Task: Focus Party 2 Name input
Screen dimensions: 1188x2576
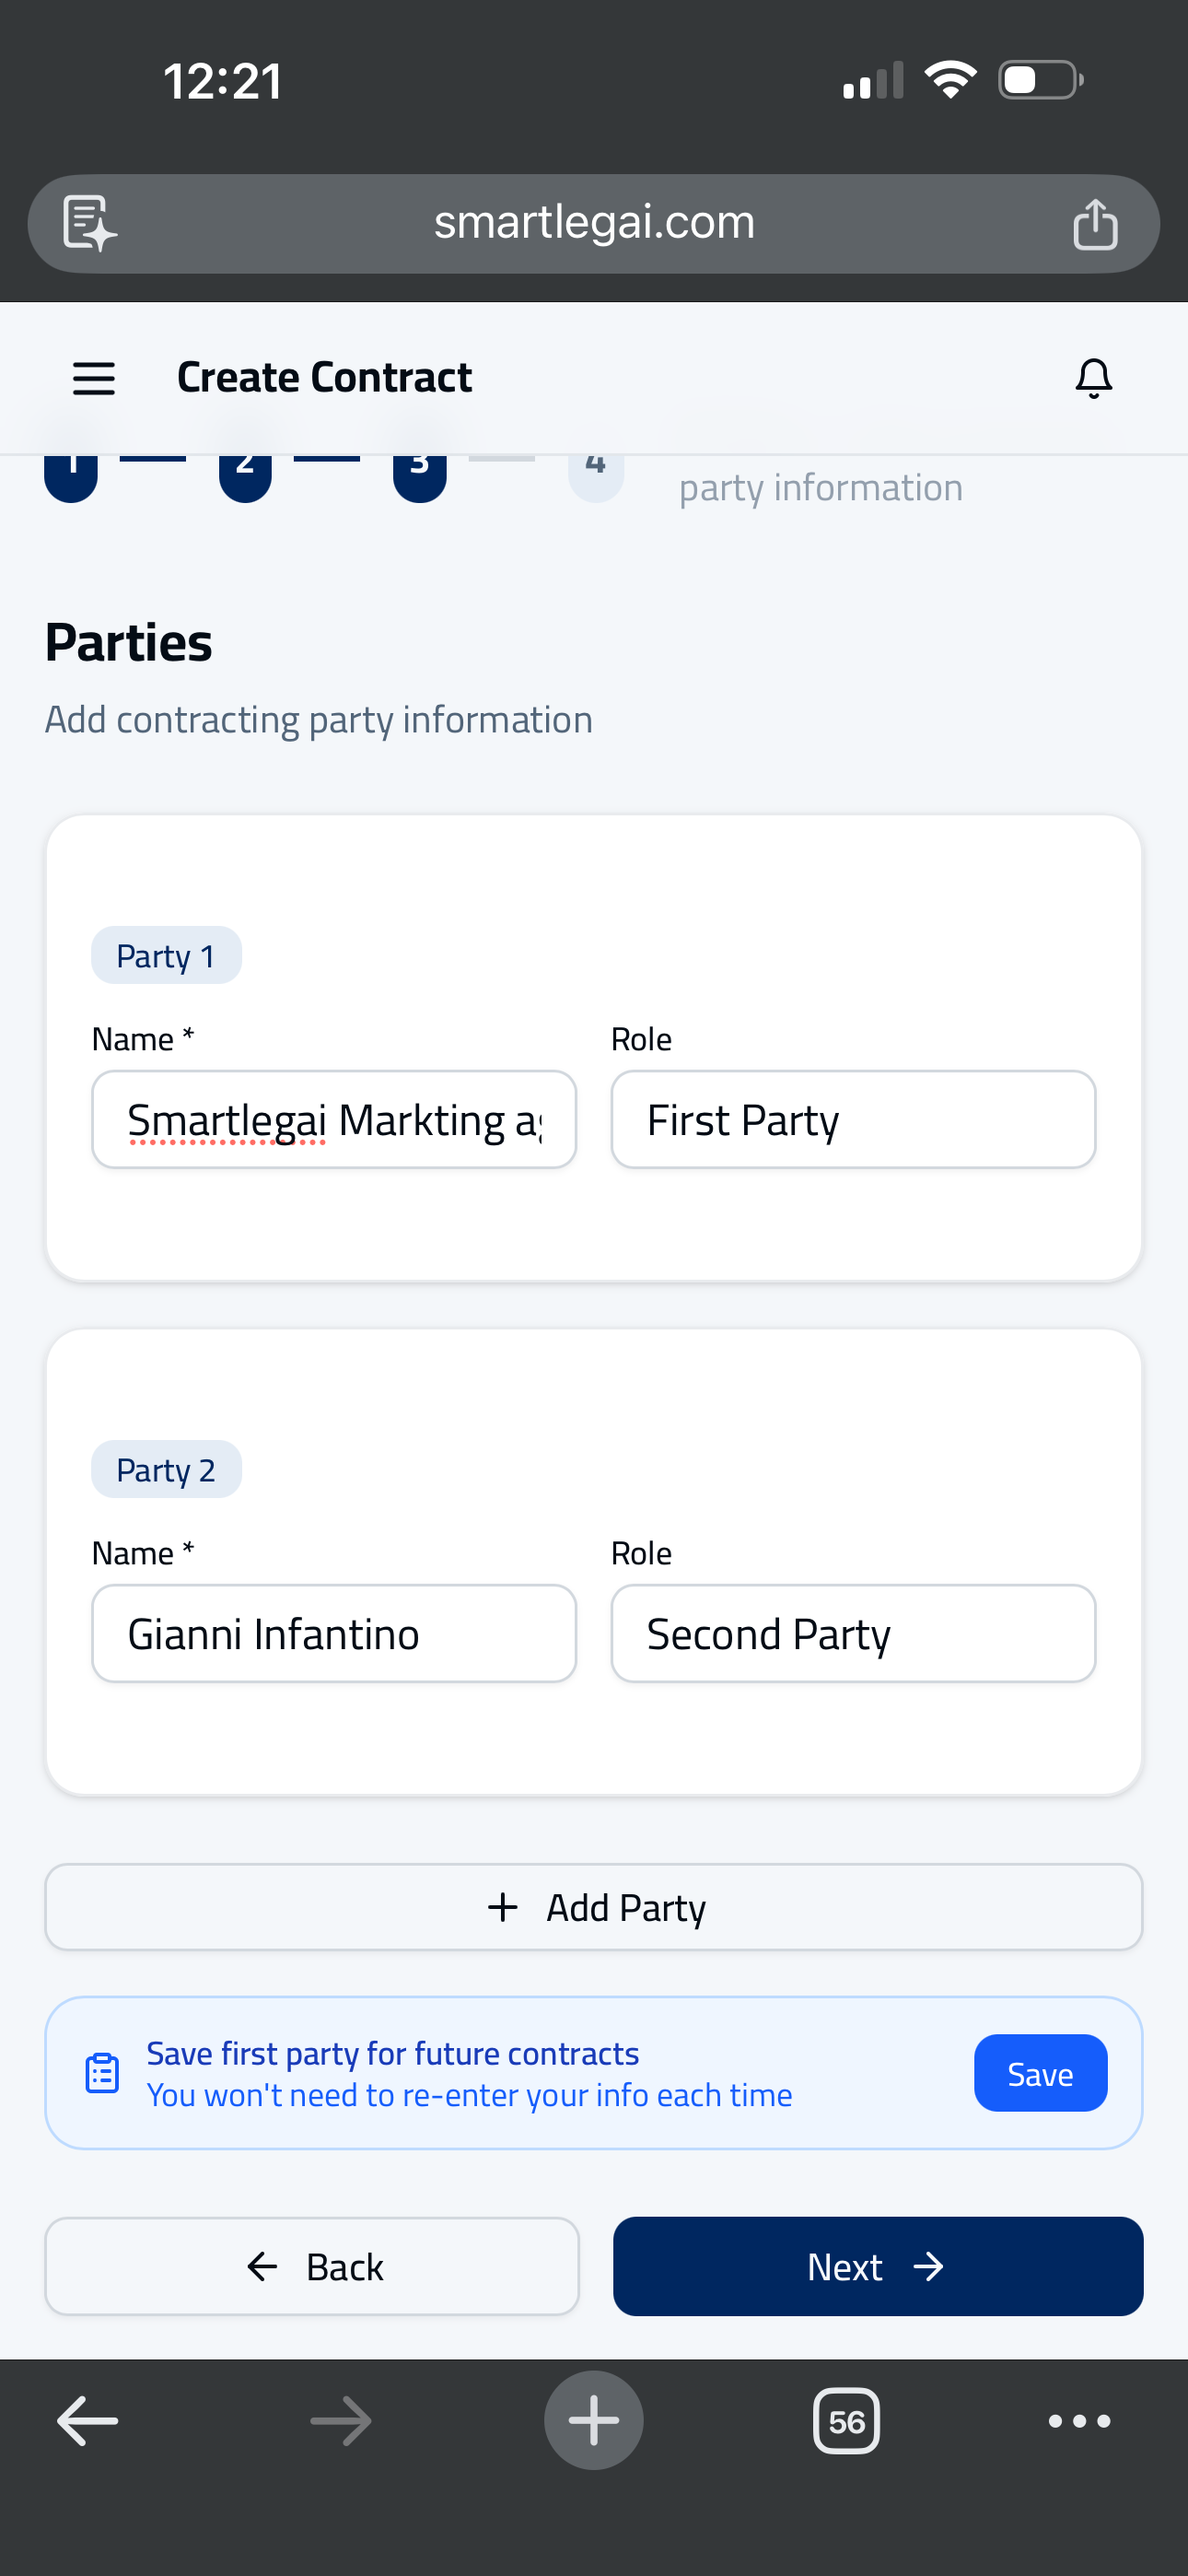Action: (x=334, y=1634)
